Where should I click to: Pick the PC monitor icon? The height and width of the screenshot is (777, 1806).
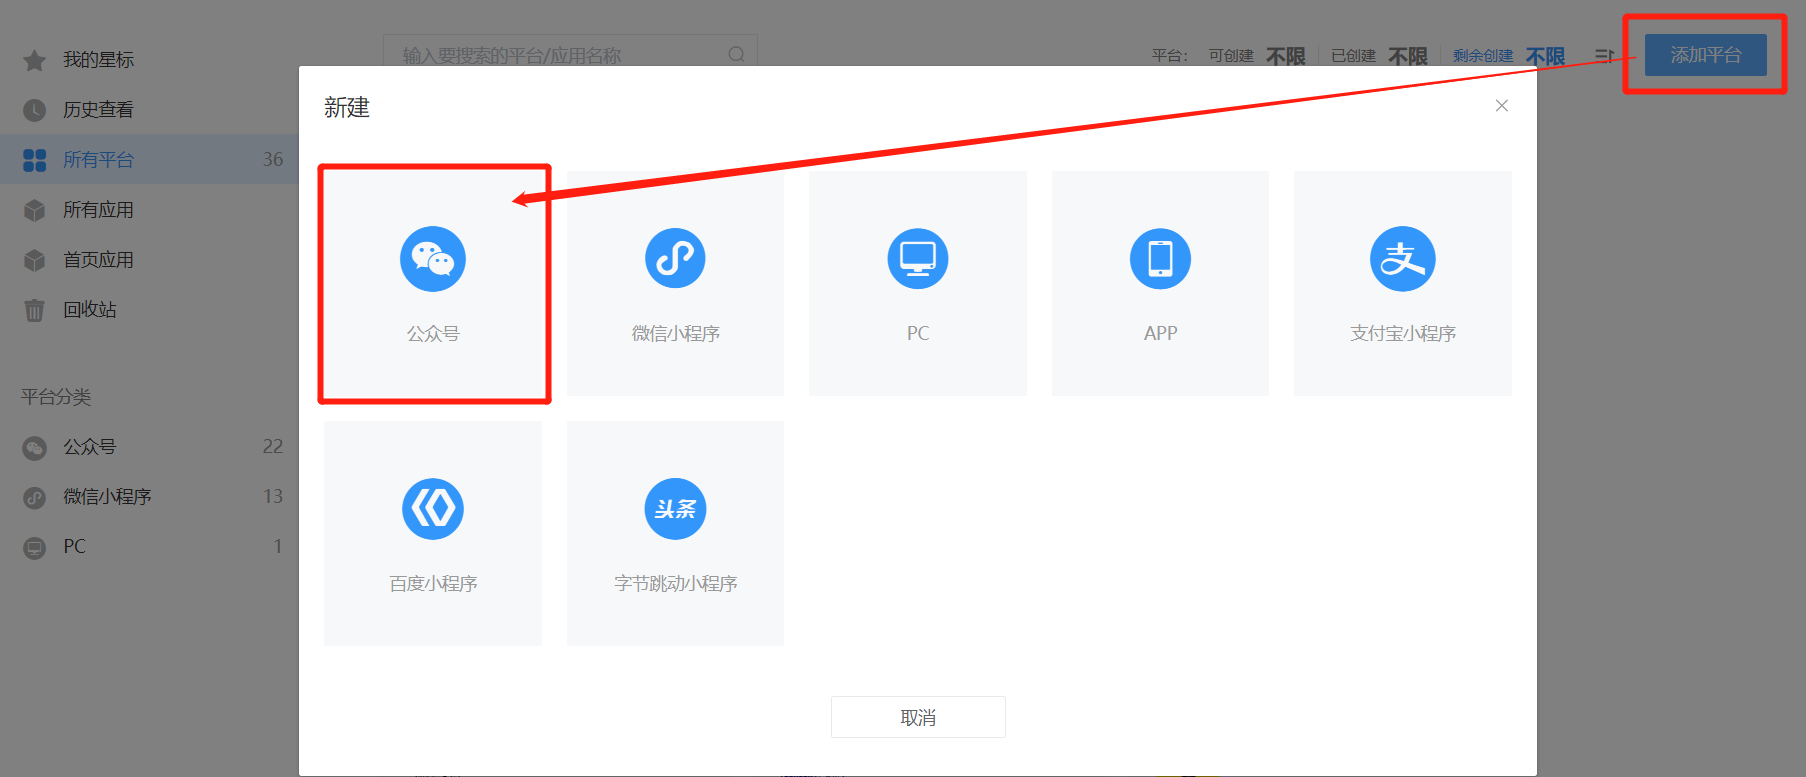coord(918,259)
